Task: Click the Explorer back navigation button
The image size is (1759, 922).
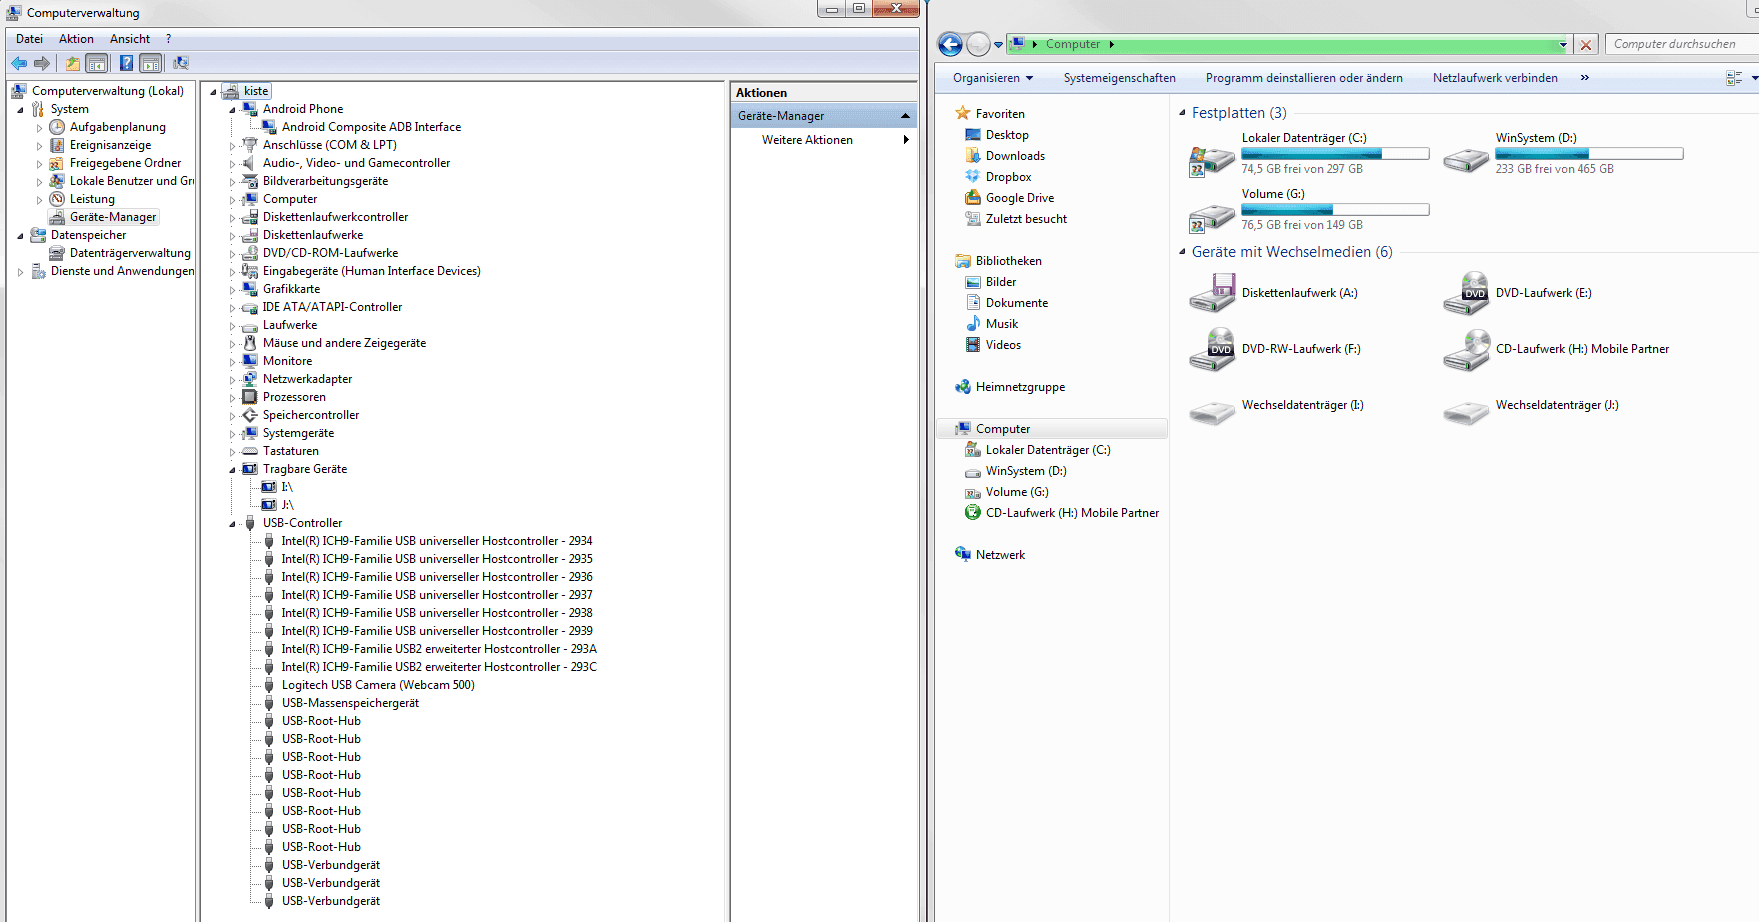Action: [x=950, y=44]
